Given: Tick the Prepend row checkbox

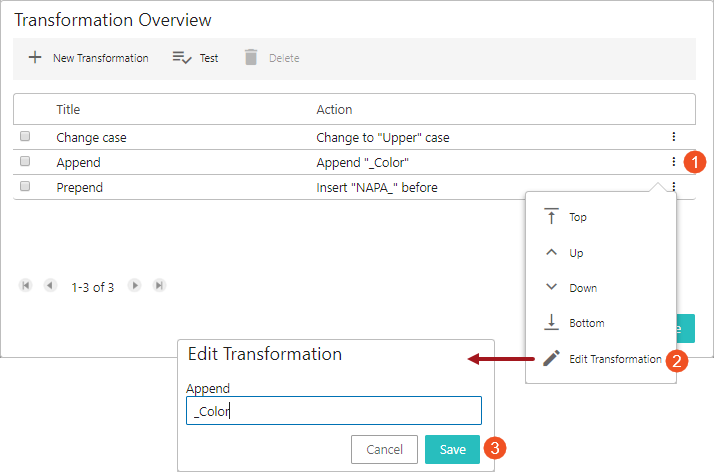Looking at the screenshot, I should (x=25, y=186).
